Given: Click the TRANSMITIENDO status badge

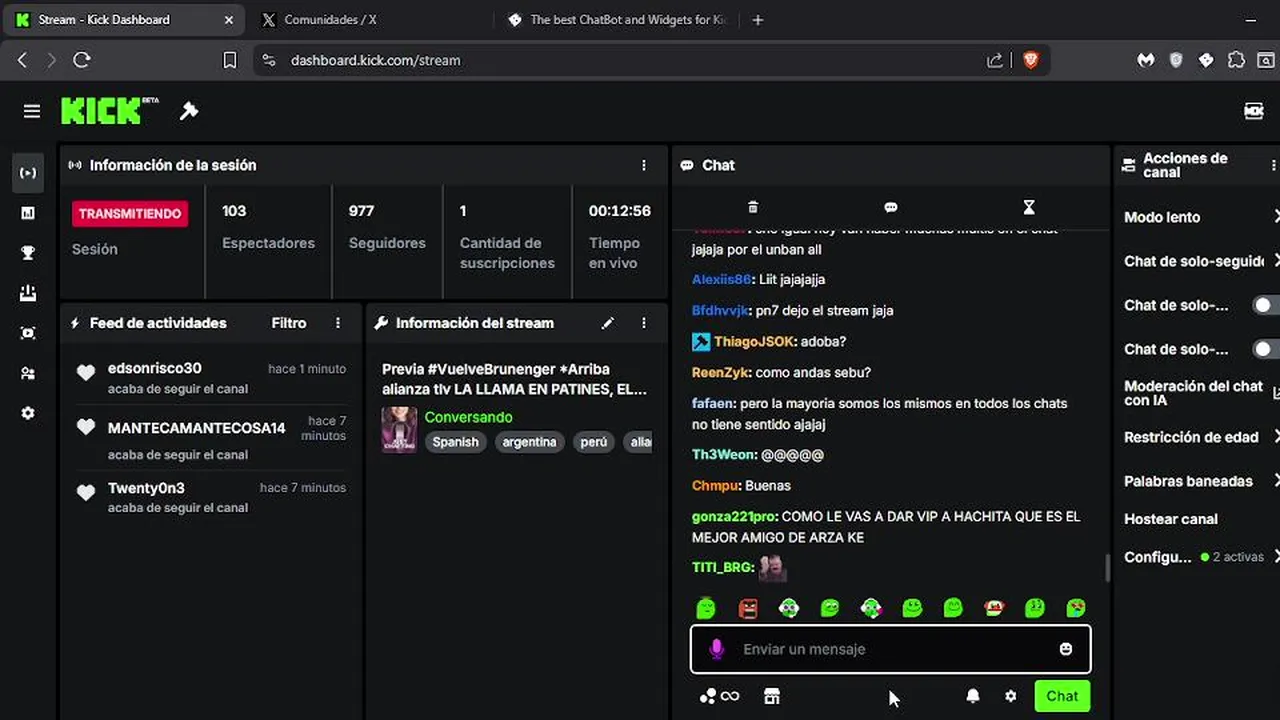Looking at the screenshot, I should (x=130, y=213).
